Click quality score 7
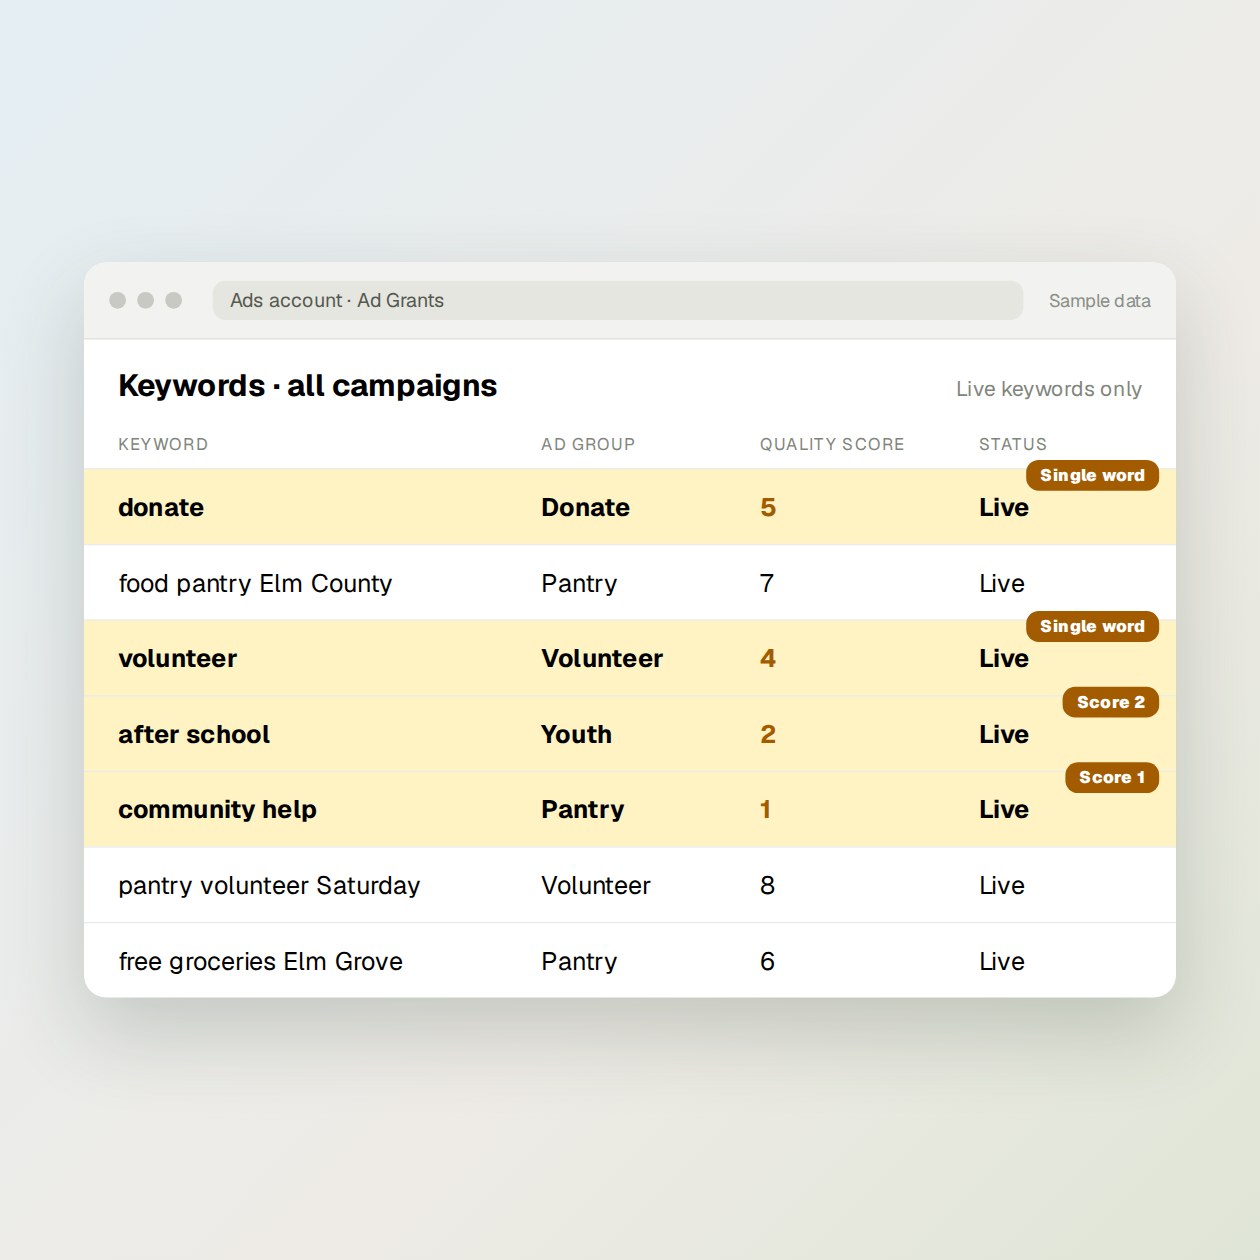1260x1260 pixels. coord(767,583)
